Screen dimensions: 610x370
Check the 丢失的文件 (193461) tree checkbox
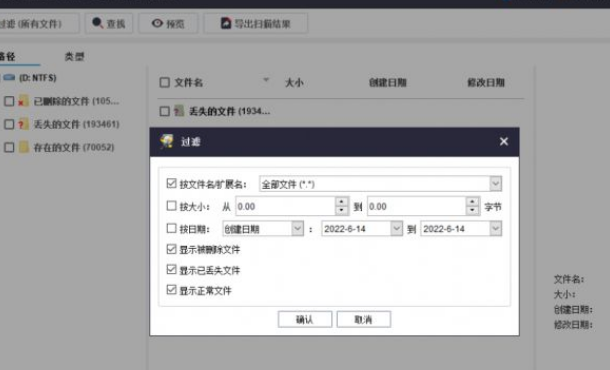(x=9, y=125)
